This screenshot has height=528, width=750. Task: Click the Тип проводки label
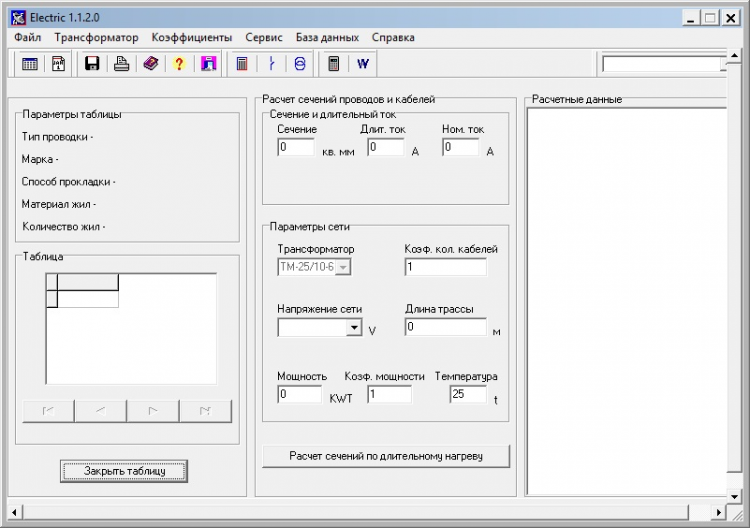click(57, 137)
